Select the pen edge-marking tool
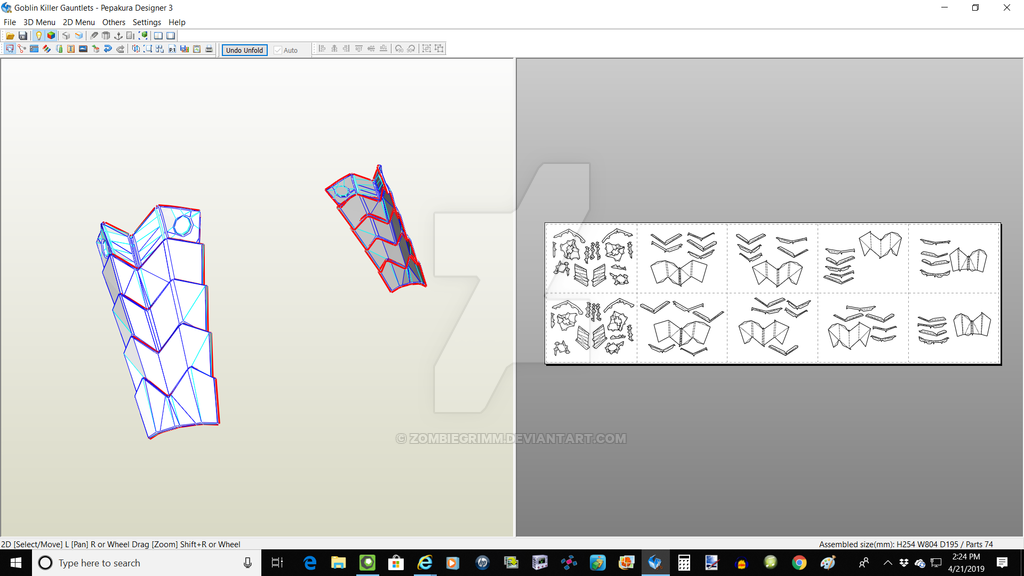 point(93,36)
